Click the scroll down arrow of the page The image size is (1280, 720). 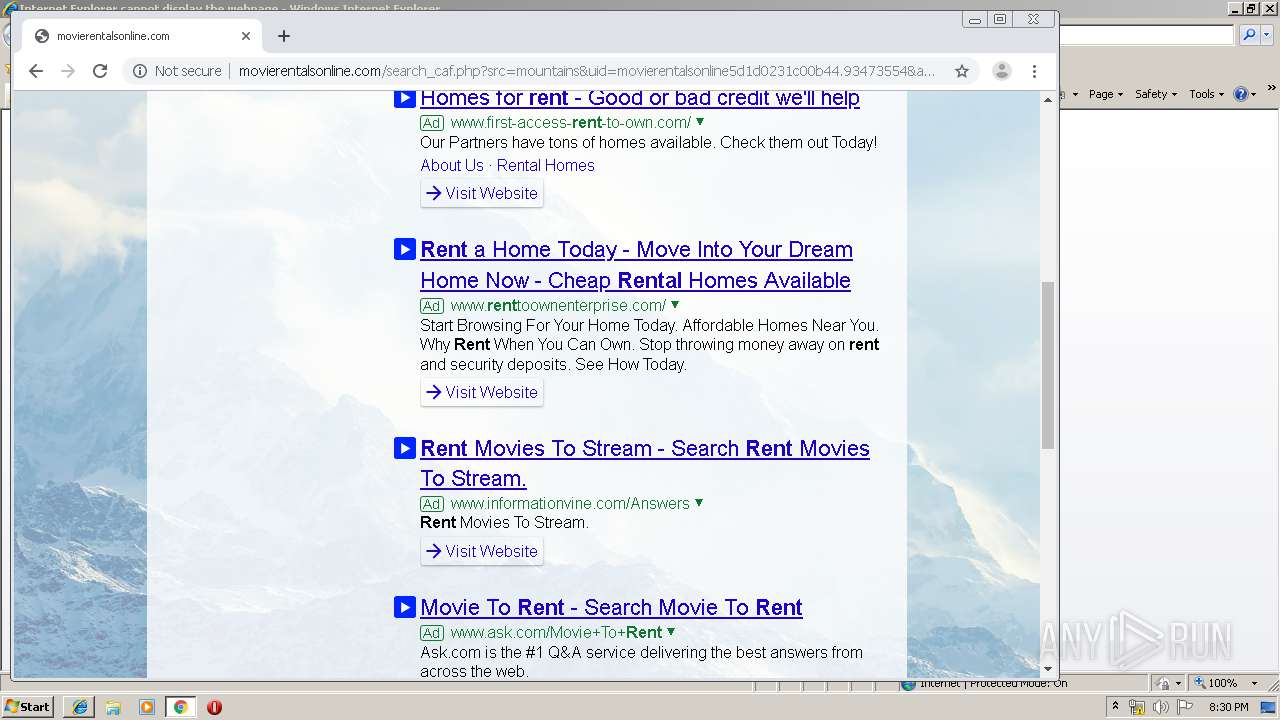1048,669
